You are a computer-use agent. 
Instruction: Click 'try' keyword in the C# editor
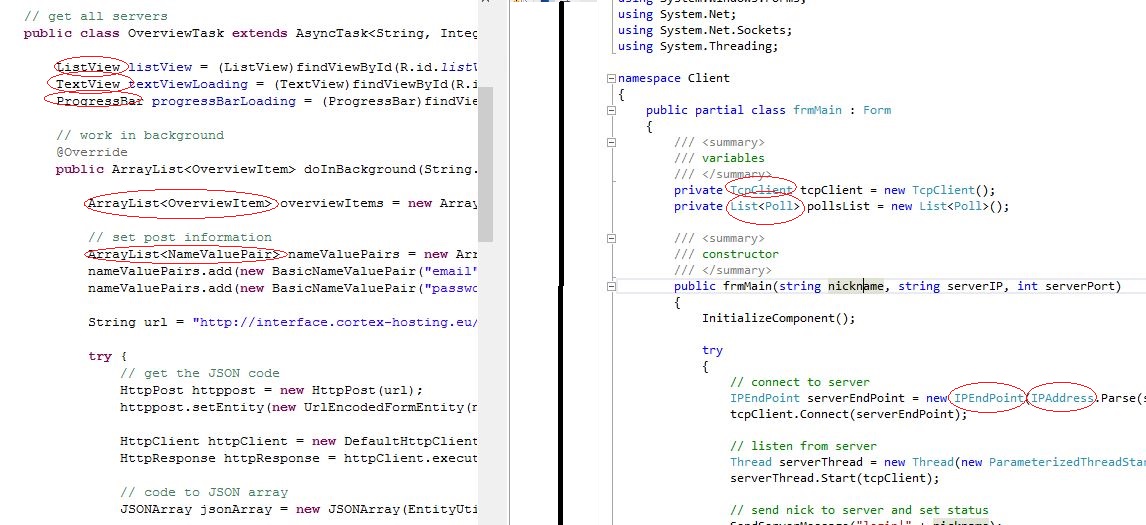point(713,350)
